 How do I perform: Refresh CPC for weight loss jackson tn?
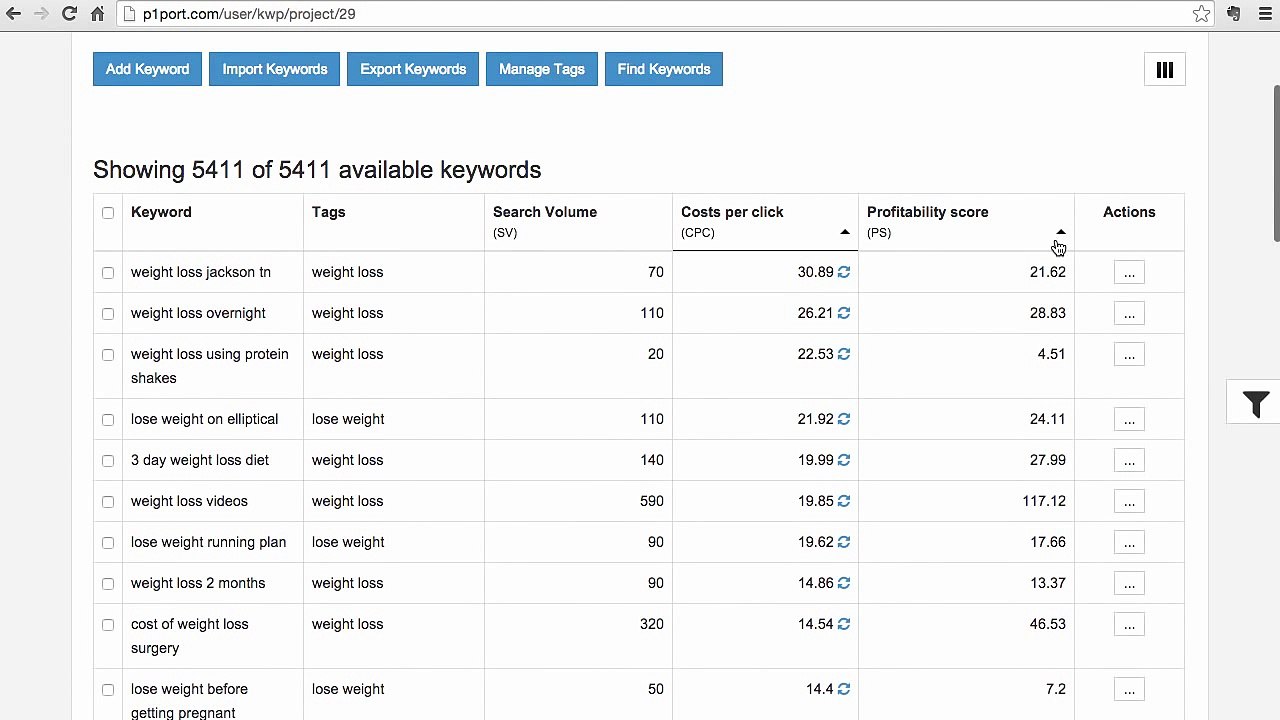pos(844,272)
